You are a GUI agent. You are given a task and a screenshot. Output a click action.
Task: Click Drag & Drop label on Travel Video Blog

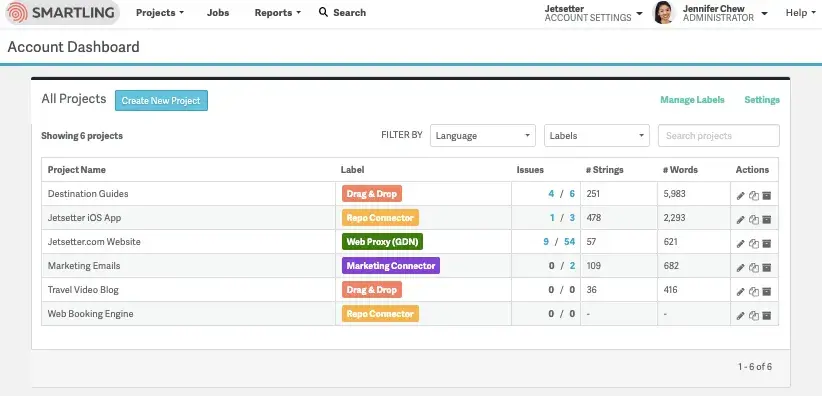click(x=372, y=290)
